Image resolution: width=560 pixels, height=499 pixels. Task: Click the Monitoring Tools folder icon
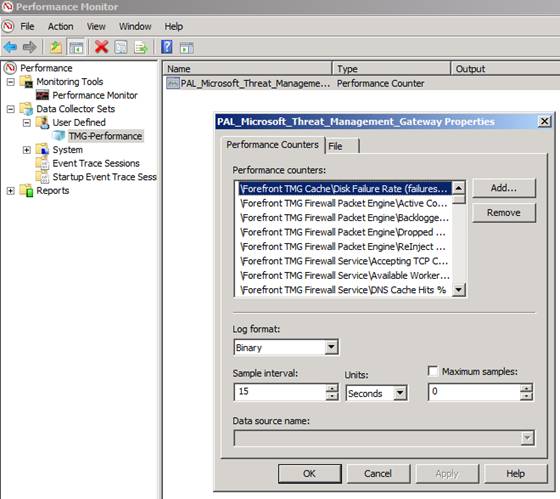pyautogui.click(x=26, y=82)
